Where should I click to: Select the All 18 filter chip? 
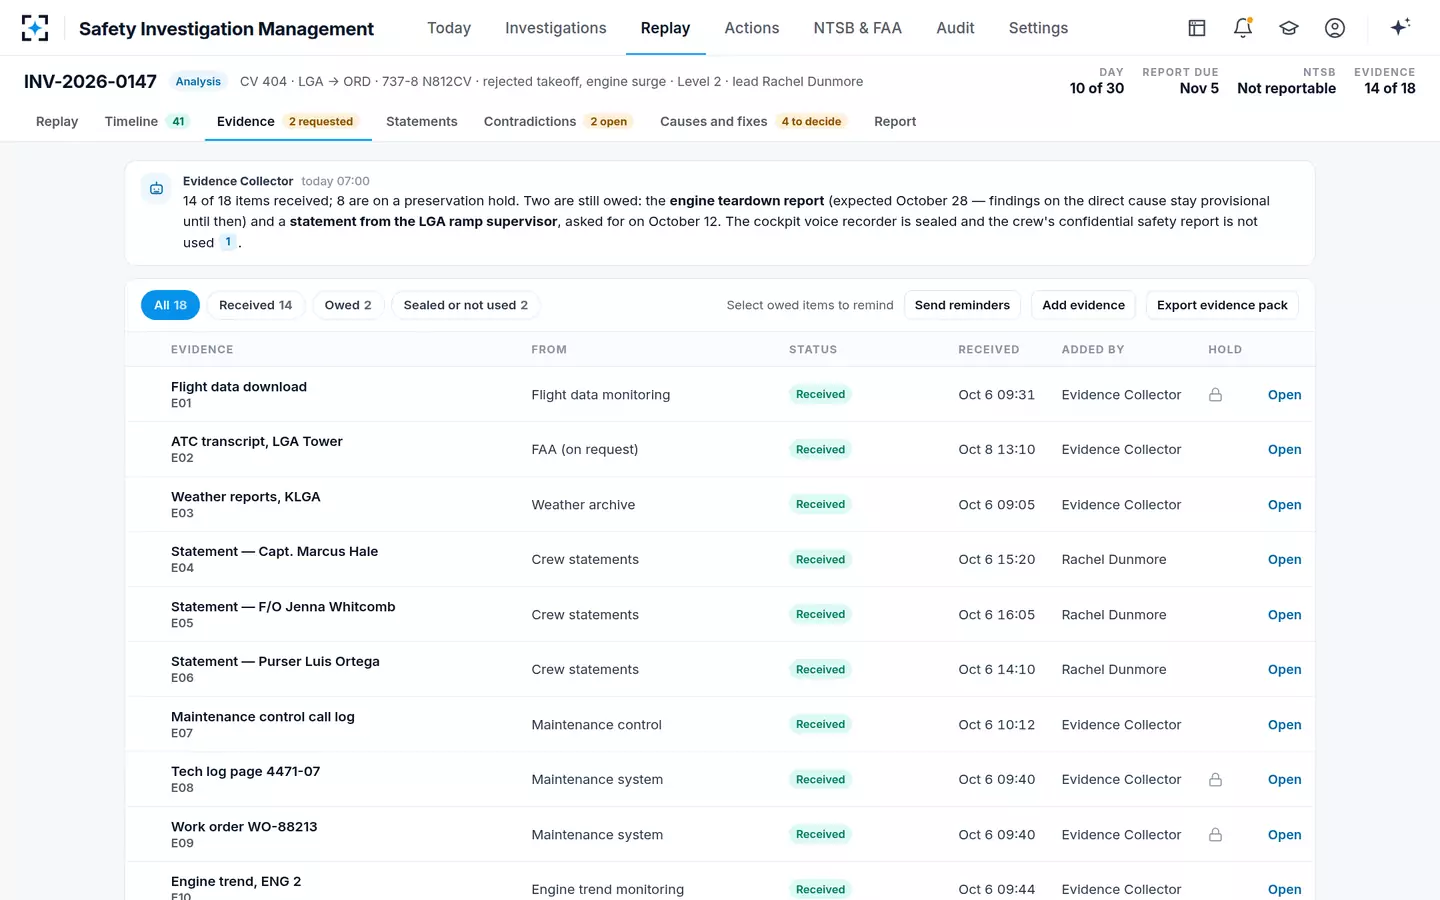(x=170, y=305)
